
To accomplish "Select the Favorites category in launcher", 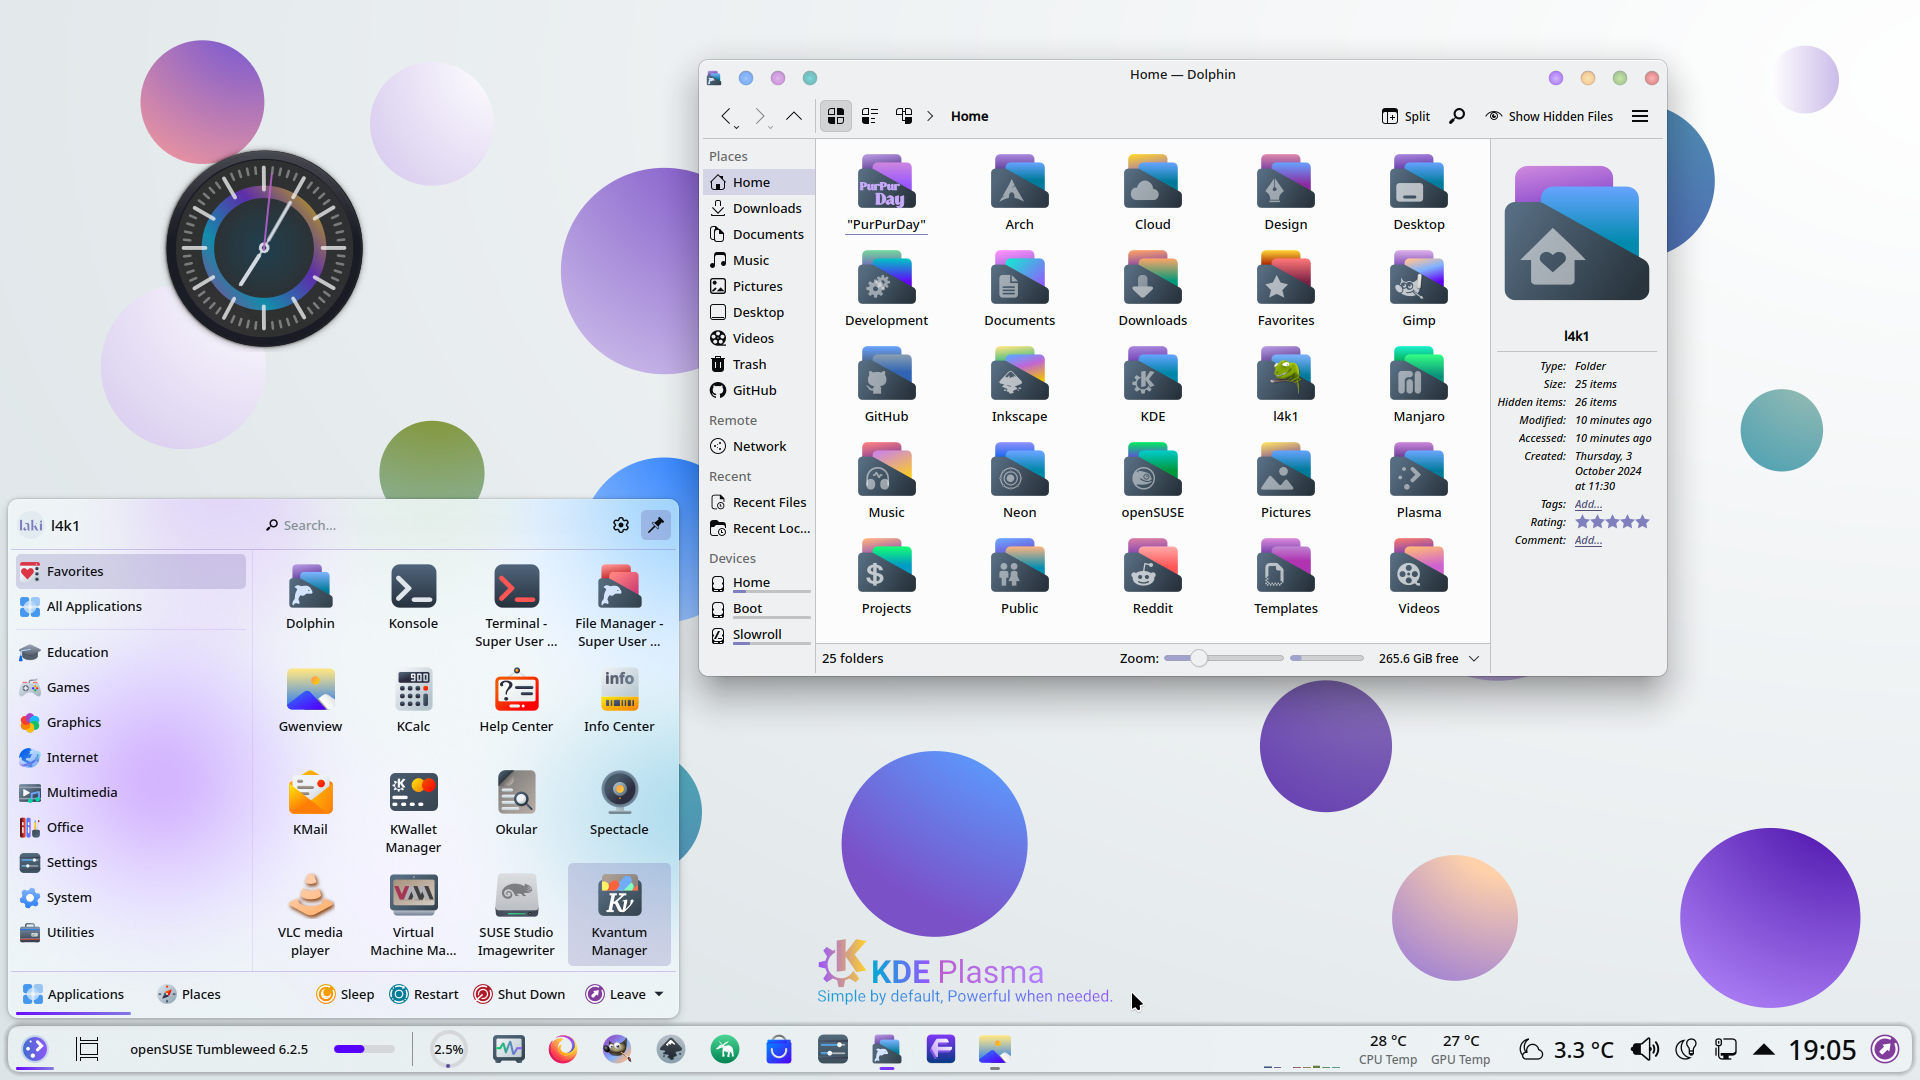I will [x=131, y=571].
